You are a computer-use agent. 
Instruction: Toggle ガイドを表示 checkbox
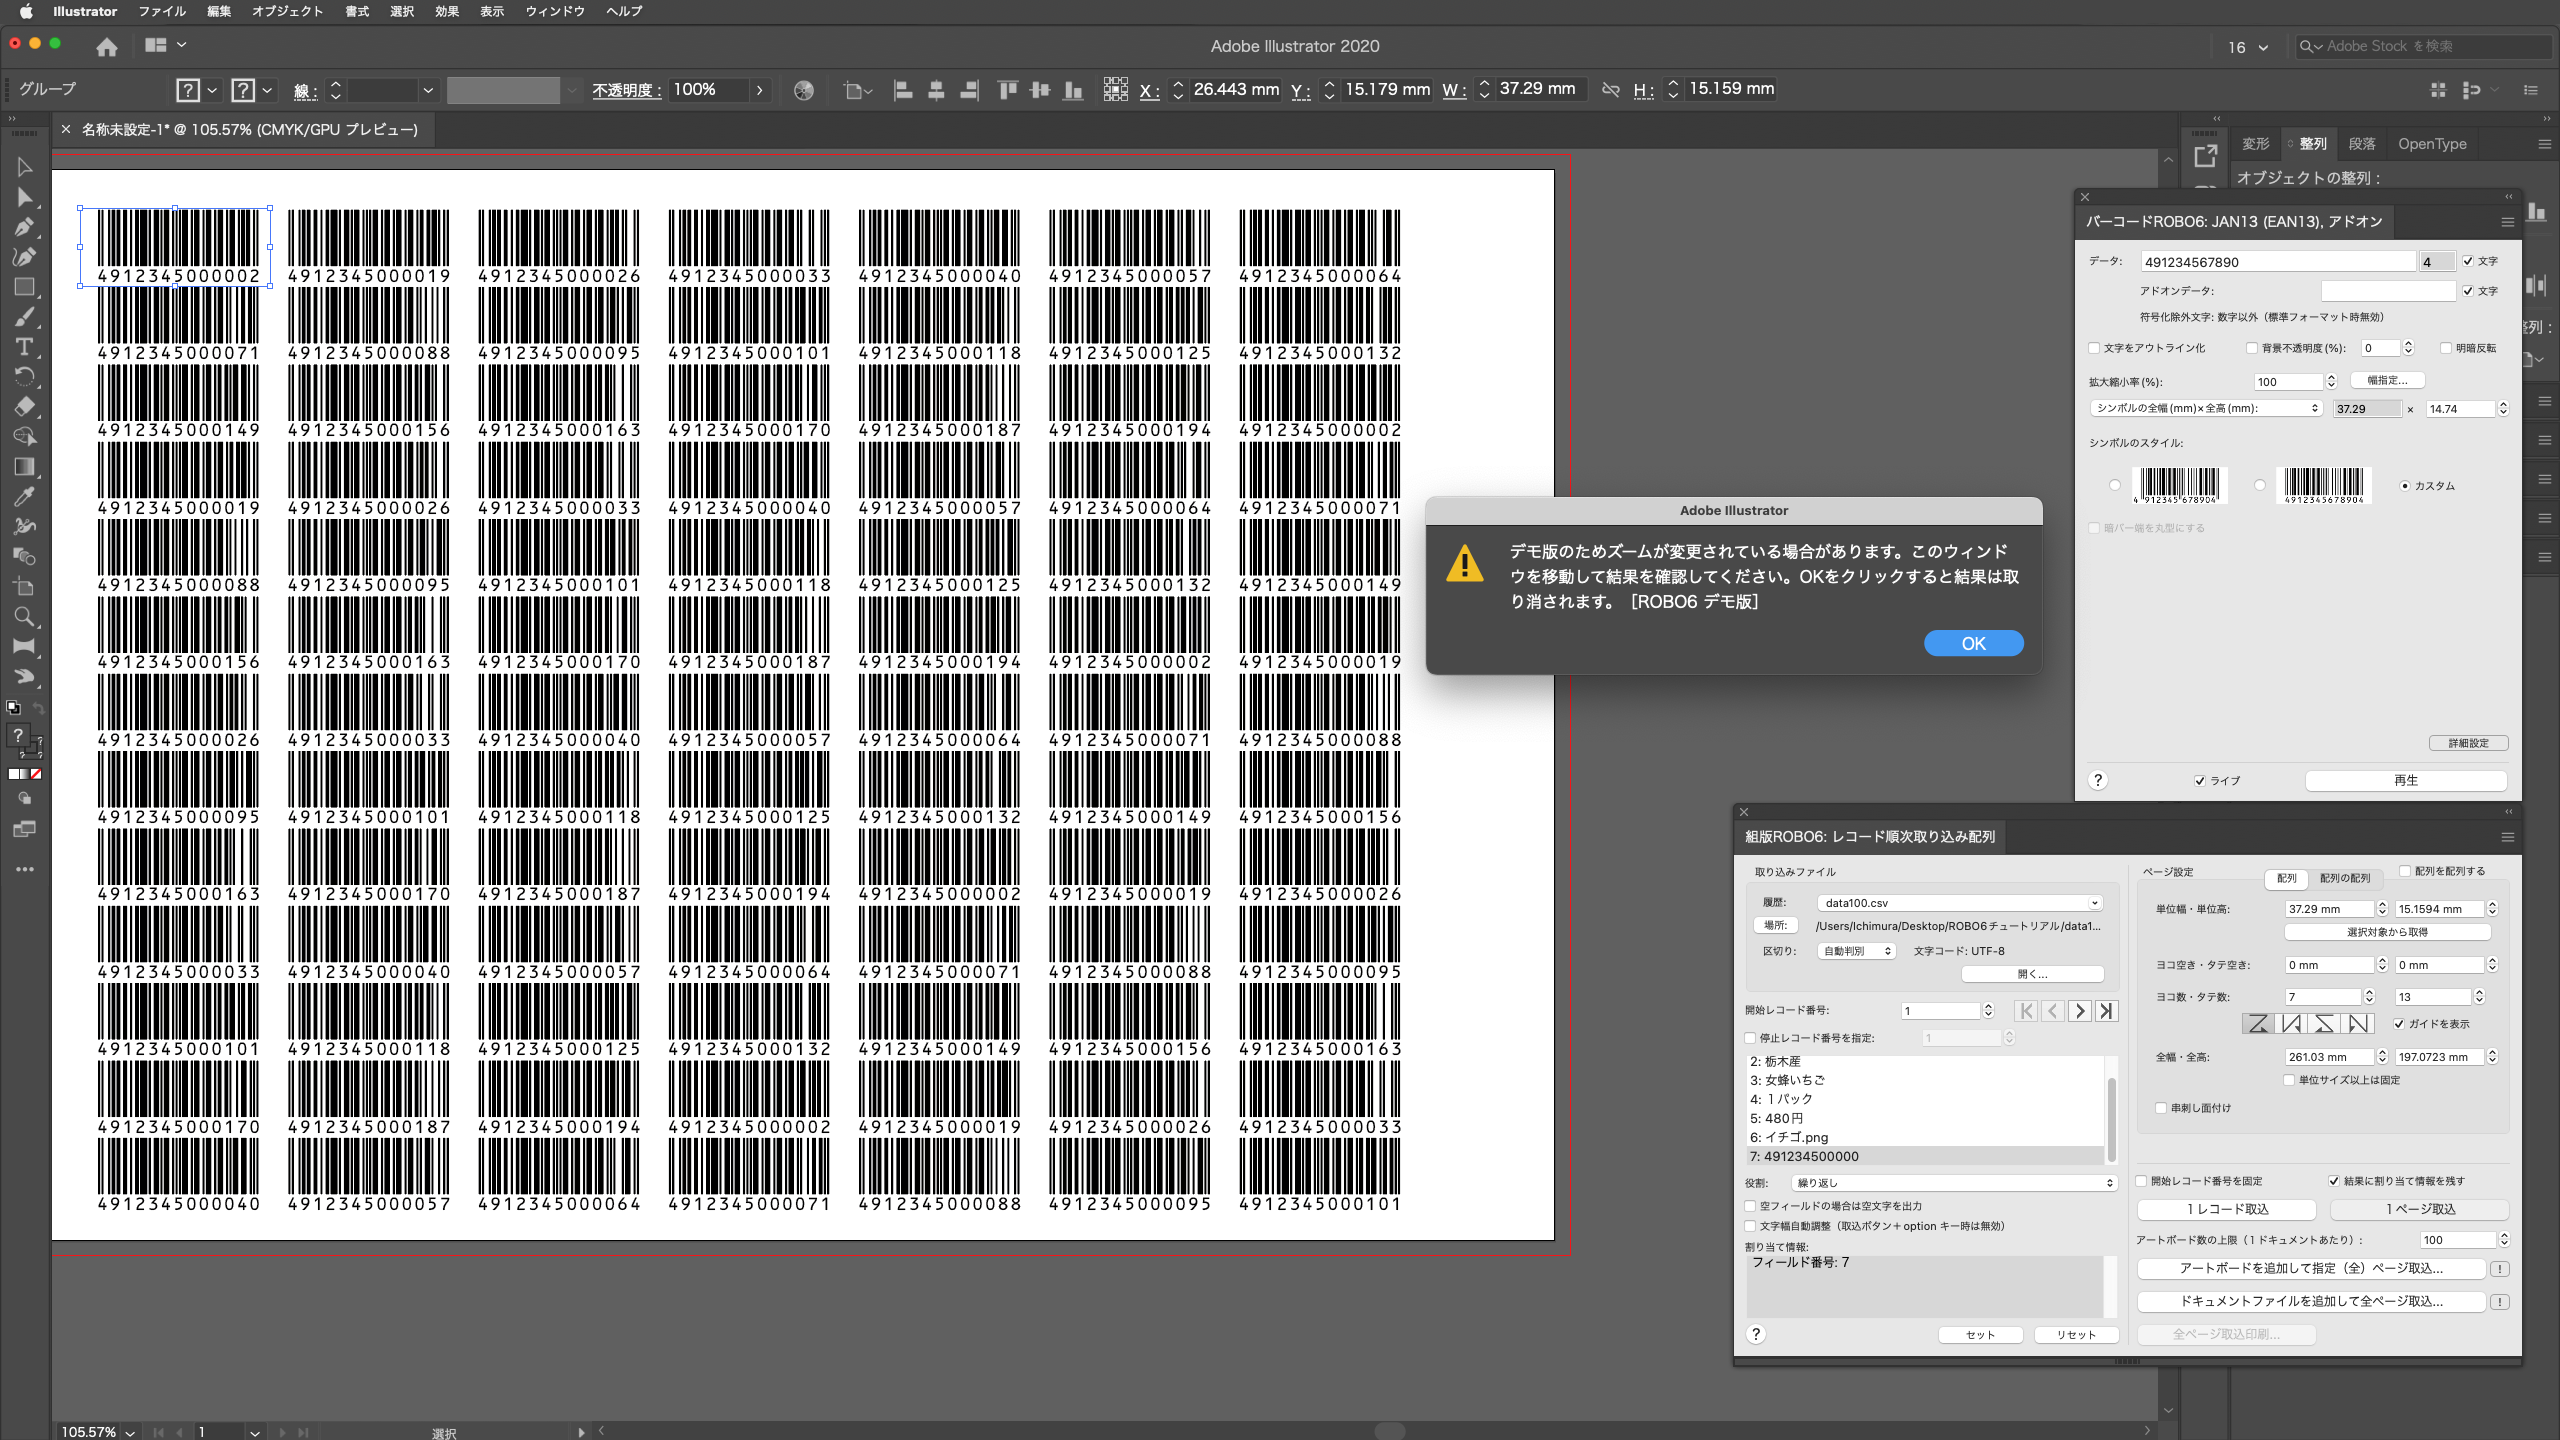2399,1024
